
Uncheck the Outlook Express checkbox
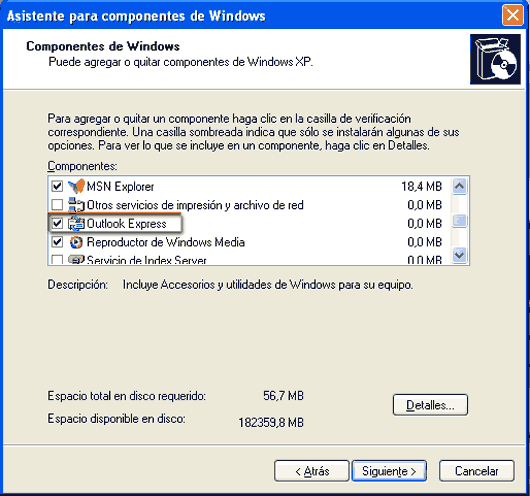tap(57, 223)
